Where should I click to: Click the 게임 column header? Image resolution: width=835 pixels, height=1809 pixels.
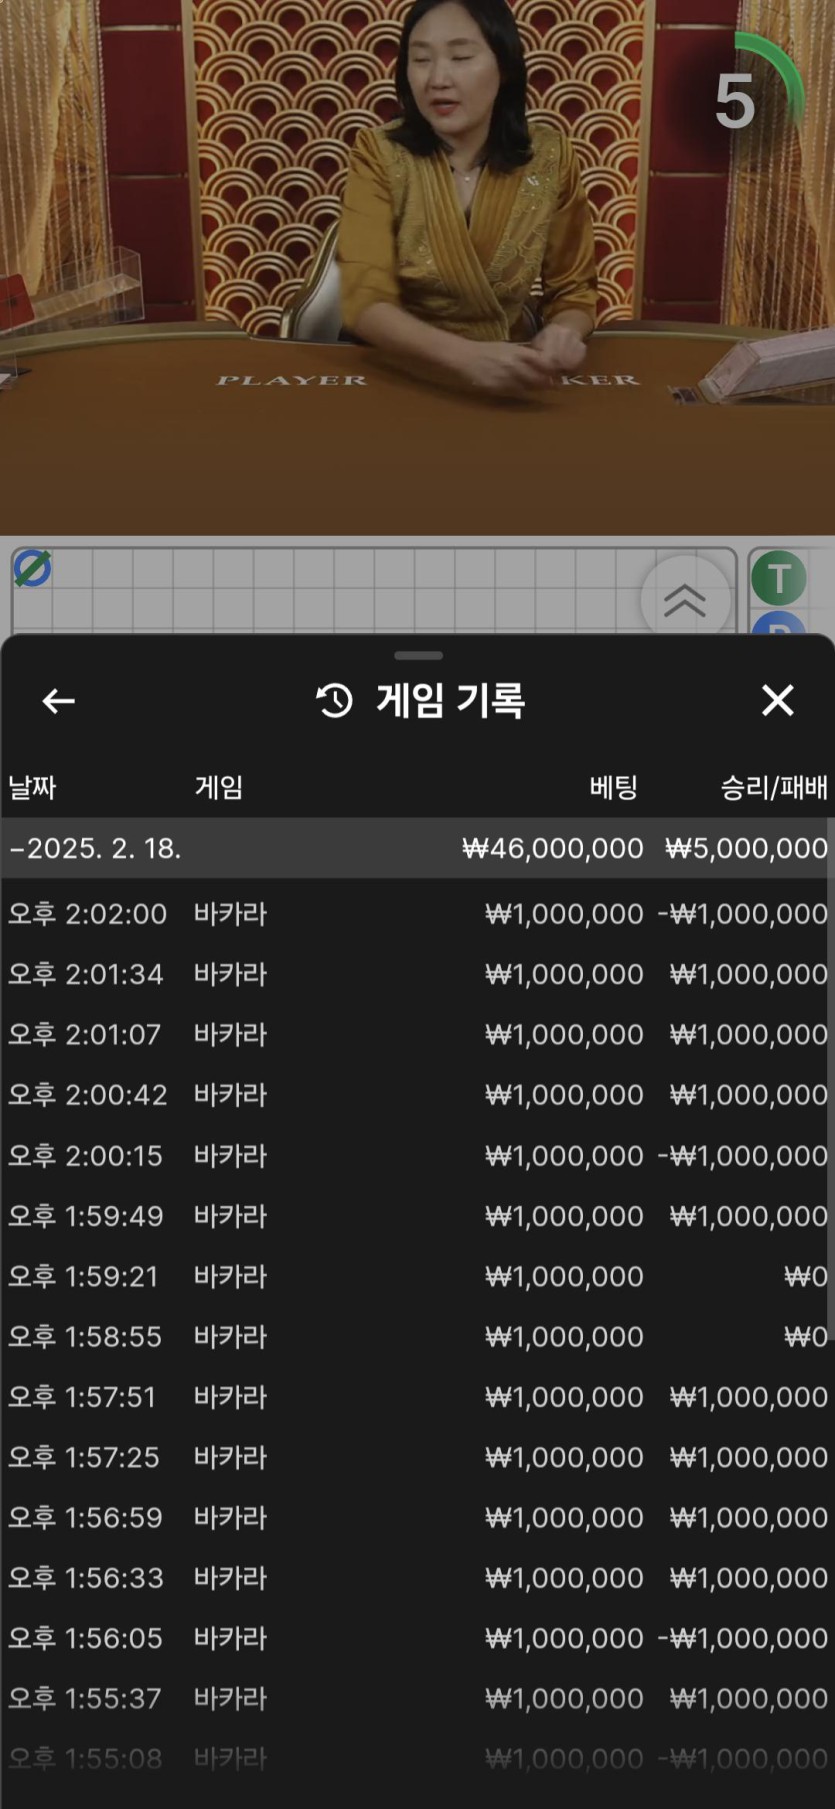[x=218, y=788]
